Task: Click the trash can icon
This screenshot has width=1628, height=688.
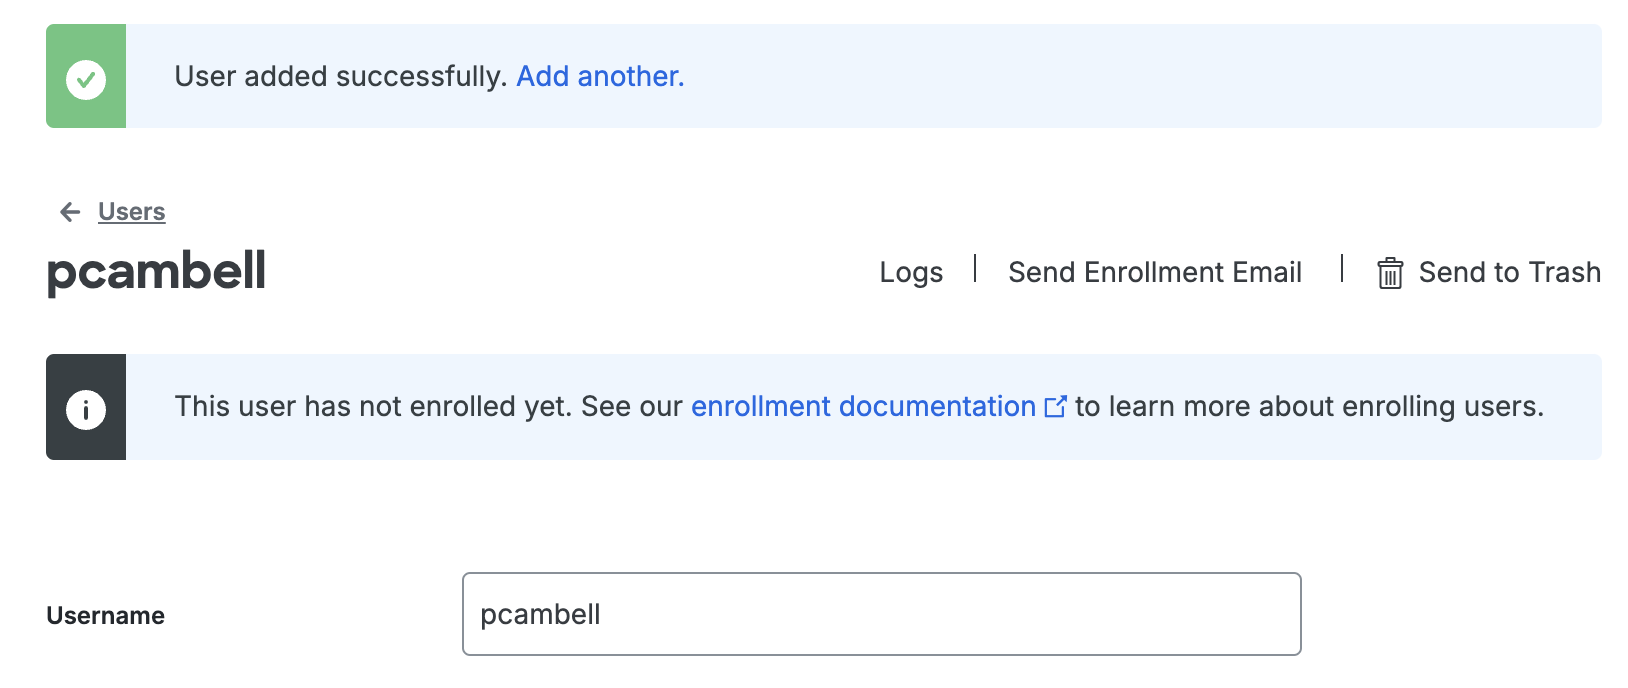Action: point(1390,273)
